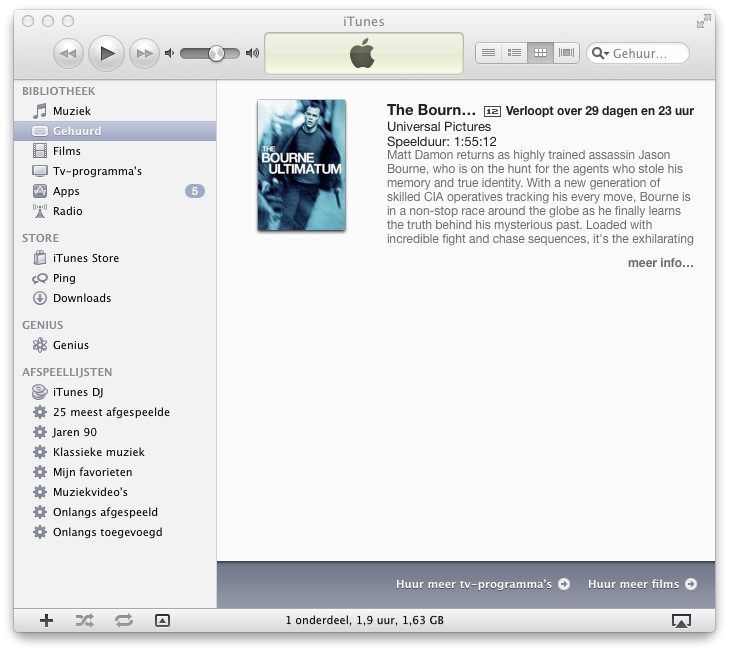
Task: Click the 'meer info...' link
Action: tap(660, 263)
